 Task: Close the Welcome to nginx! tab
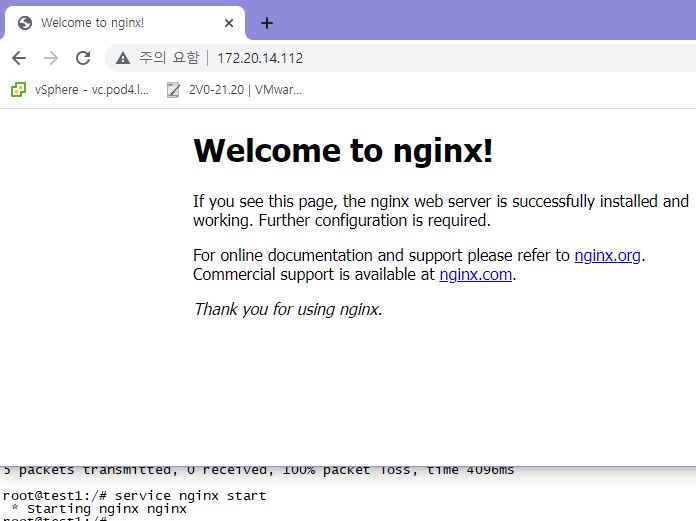(229, 23)
